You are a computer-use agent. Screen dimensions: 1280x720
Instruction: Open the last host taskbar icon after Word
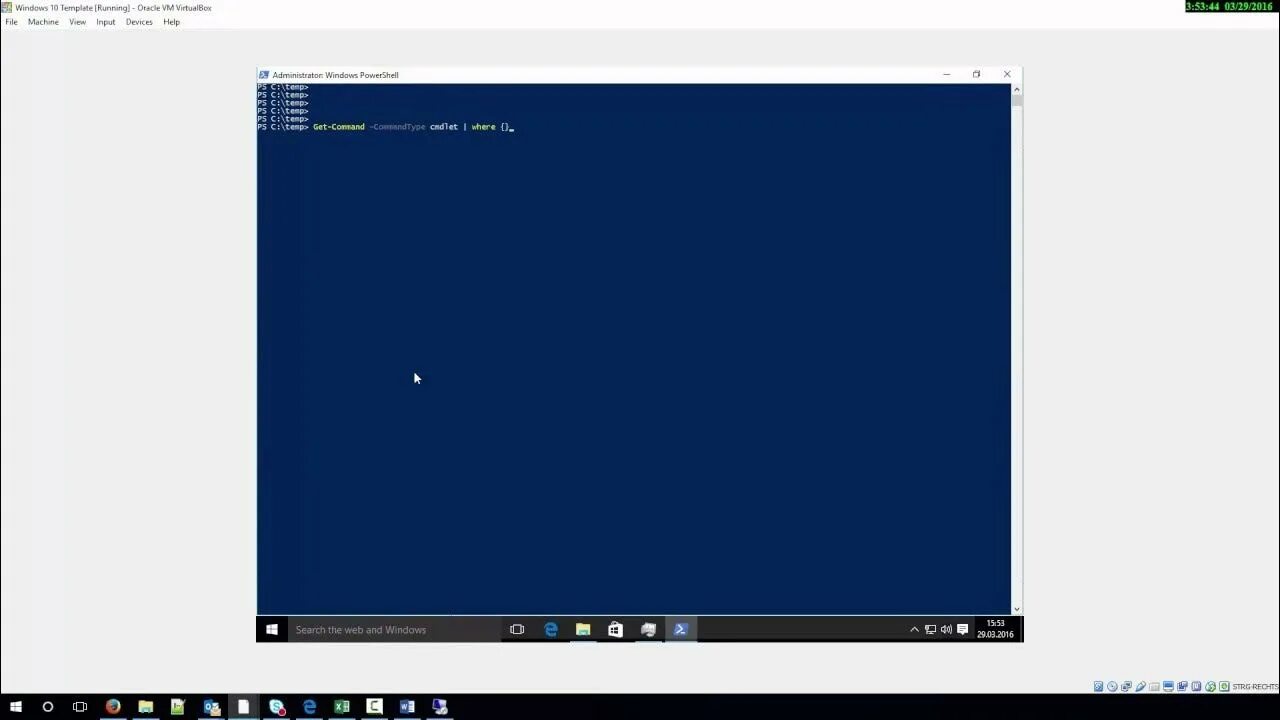(439, 707)
